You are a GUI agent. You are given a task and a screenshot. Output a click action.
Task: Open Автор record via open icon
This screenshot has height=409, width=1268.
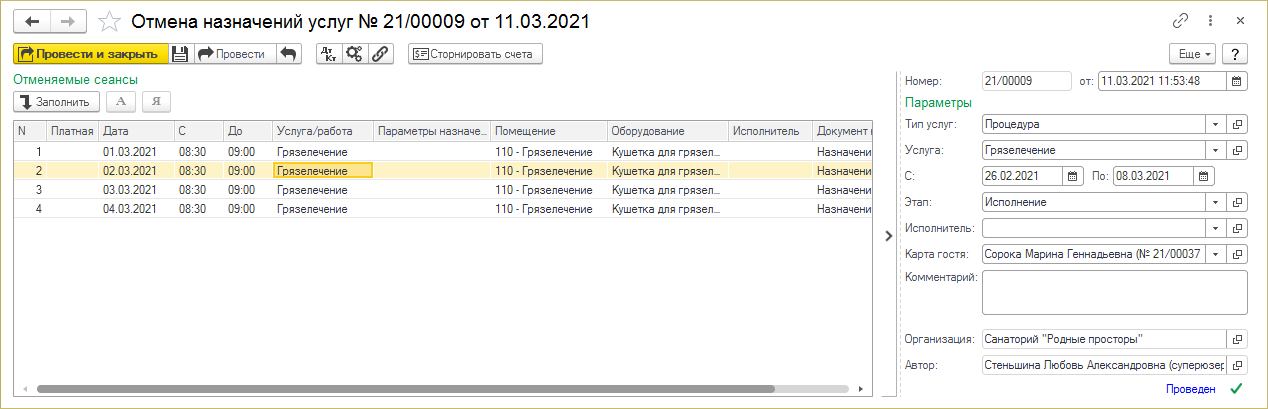tap(1237, 366)
